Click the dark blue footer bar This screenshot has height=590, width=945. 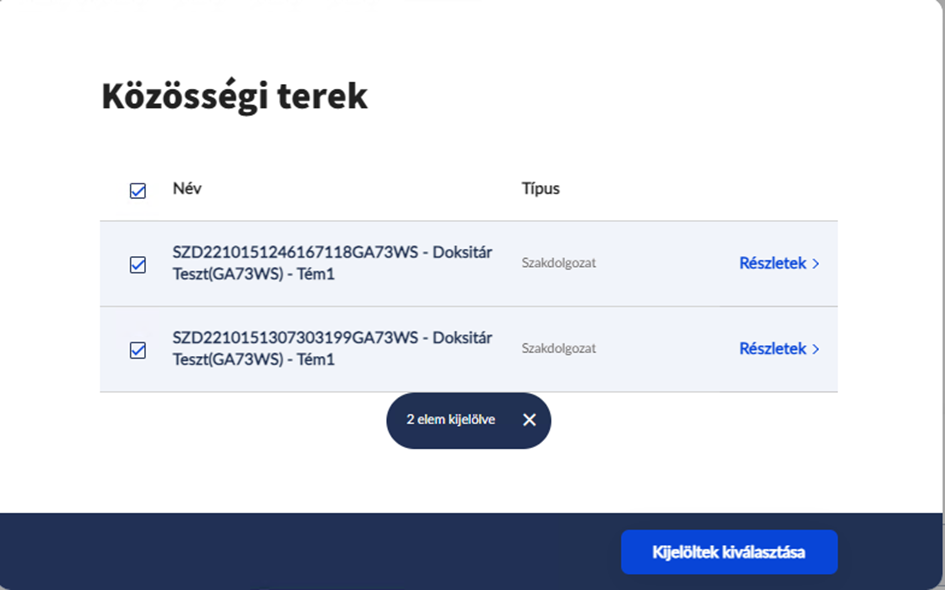coord(300,551)
